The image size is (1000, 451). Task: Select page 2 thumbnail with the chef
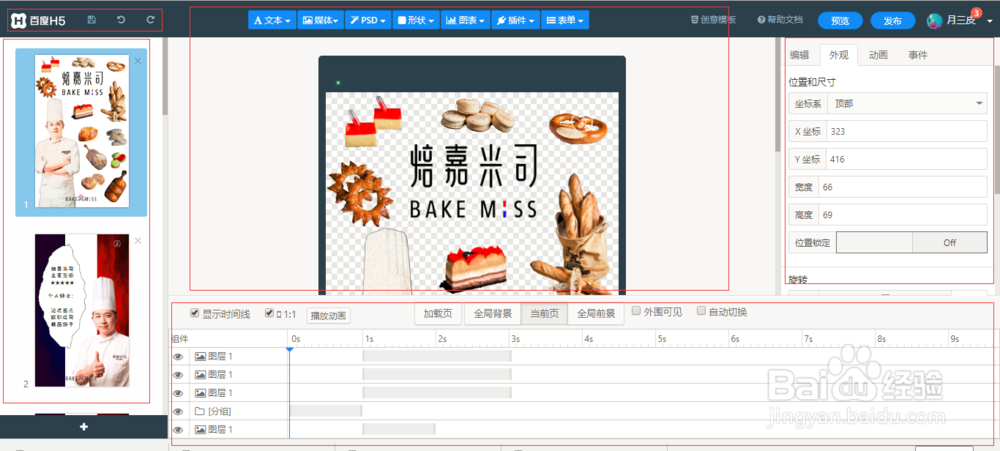pyautogui.click(x=82, y=310)
